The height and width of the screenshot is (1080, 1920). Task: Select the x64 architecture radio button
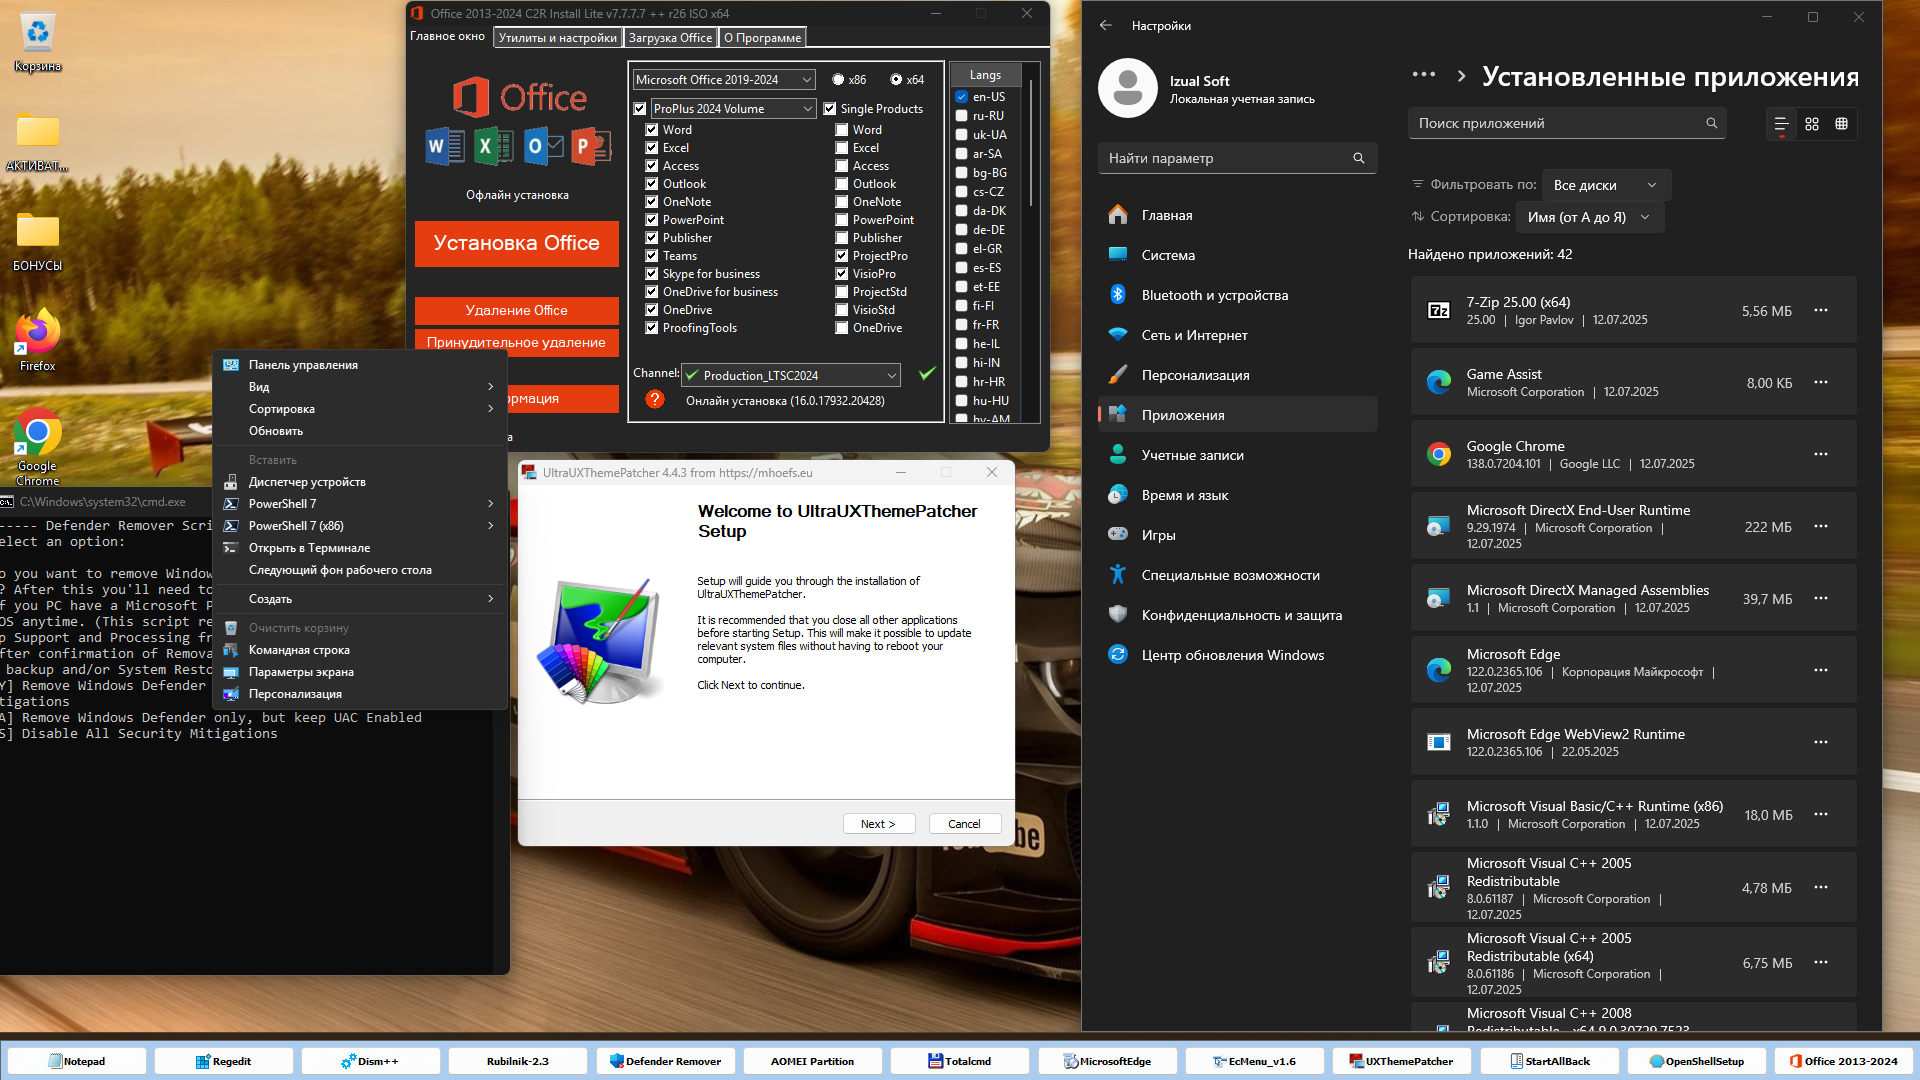[896, 80]
